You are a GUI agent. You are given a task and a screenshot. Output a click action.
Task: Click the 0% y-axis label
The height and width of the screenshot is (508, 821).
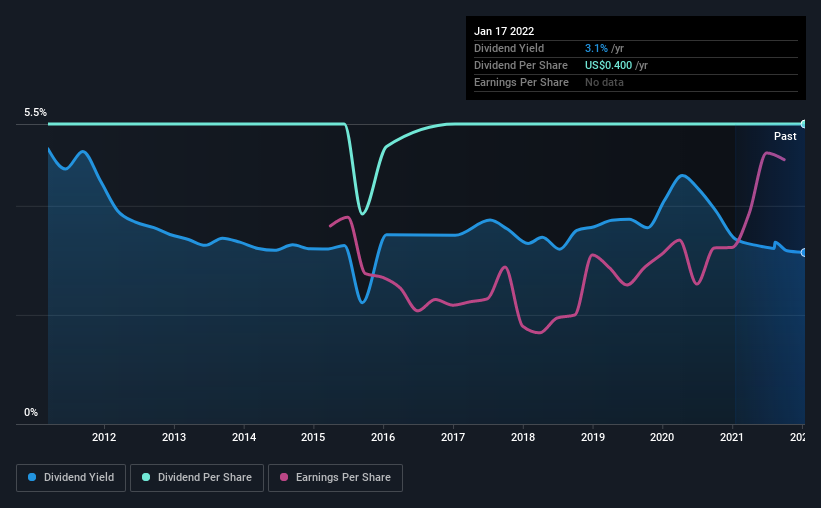(31, 412)
